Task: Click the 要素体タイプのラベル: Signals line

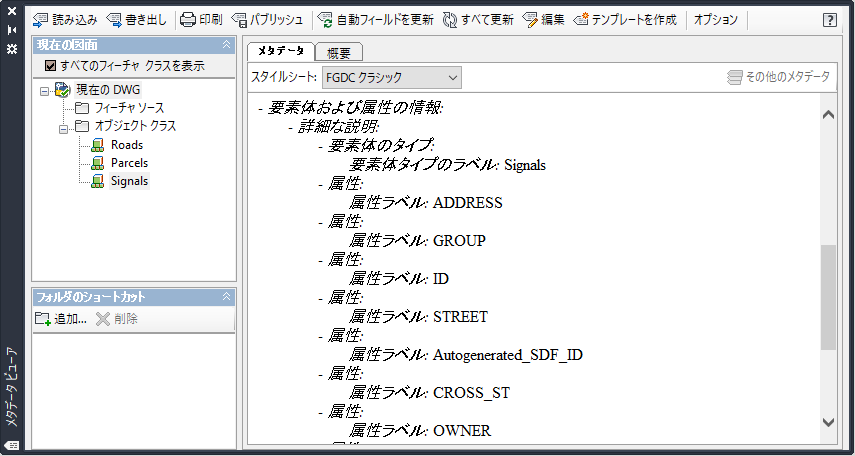Action: pos(448,165)
